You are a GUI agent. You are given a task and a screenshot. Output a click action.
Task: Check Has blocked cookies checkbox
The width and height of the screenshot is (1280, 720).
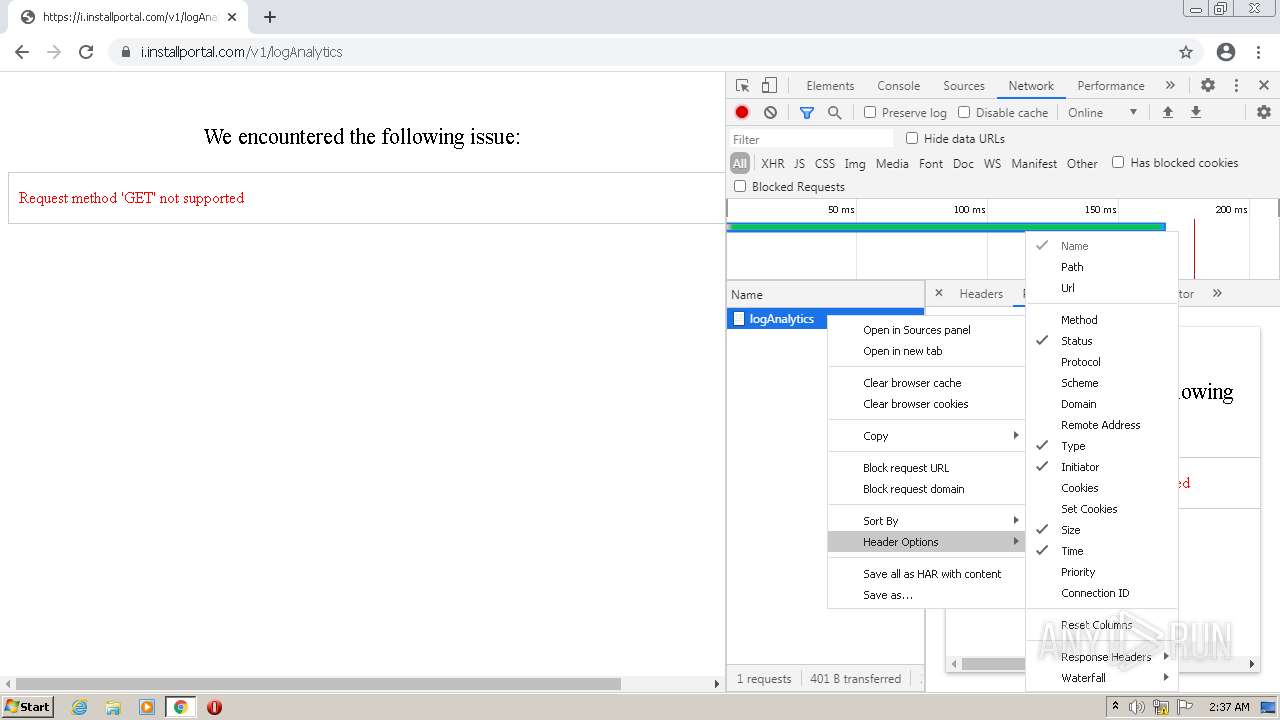[1118, 162]
